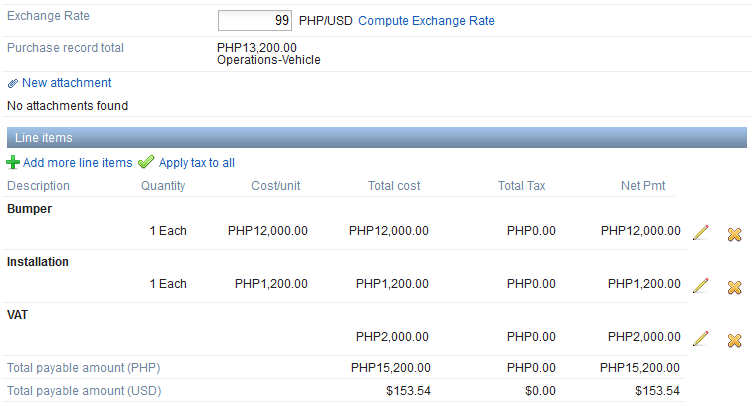Select the Add more line items link
Screen dimensions: 752x406
77,162
